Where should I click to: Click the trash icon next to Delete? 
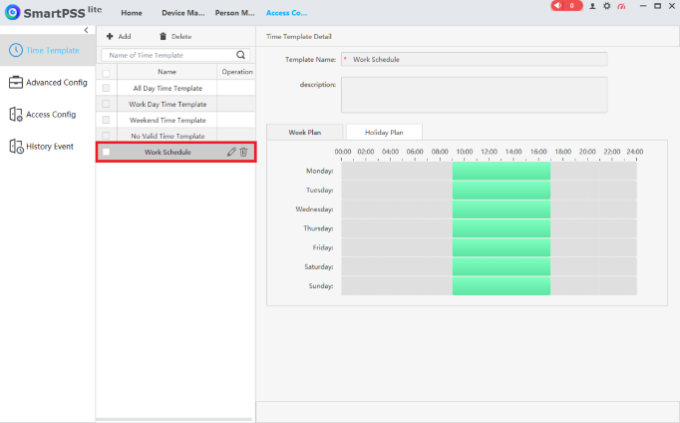click(163, 36)
